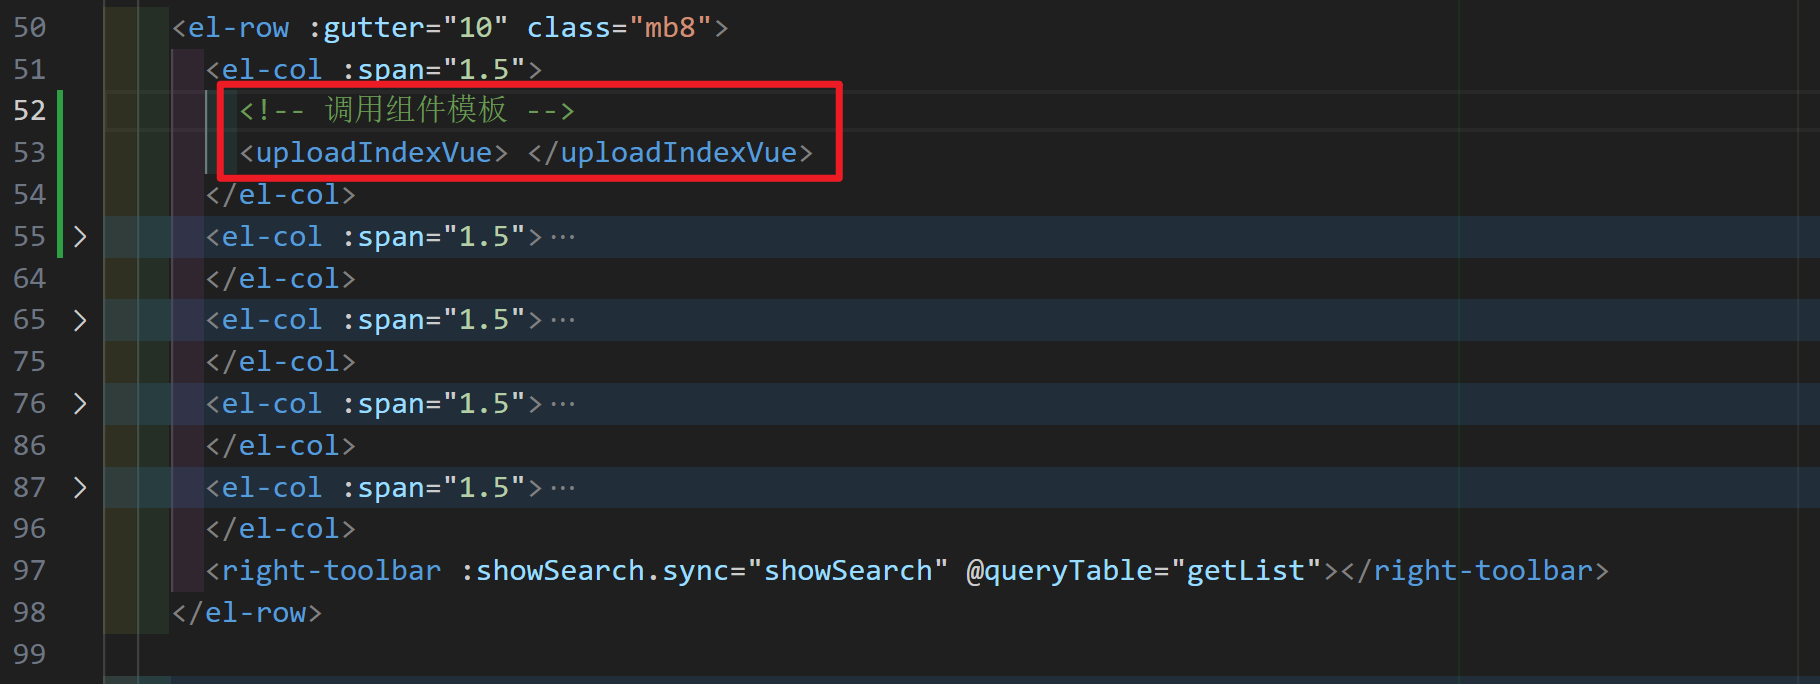Image resolution: width=1820 pixels, height=684 pixels.
Task: Click the opening right-toolbar tag name
Action: [x=330, y=570]
